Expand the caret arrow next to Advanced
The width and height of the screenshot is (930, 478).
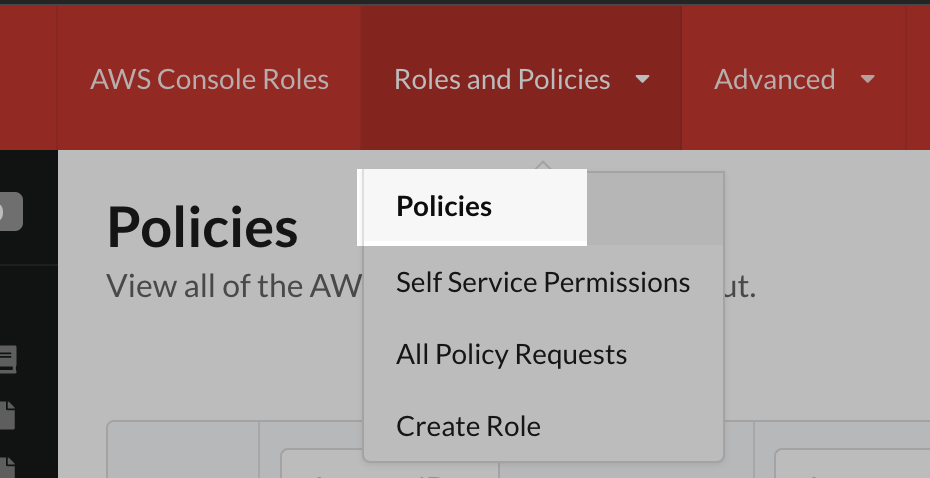pyautogui.click(x=867, y=79)
